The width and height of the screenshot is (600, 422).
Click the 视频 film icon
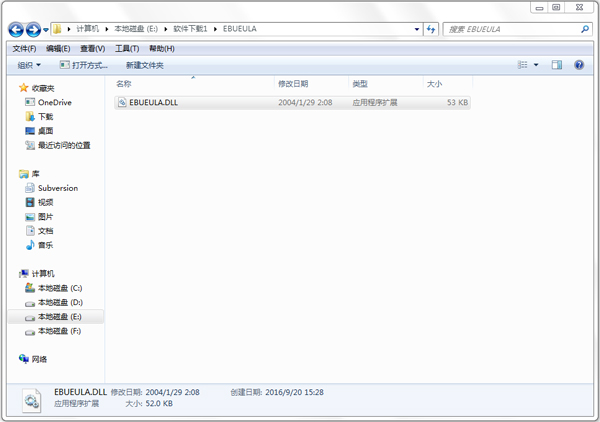30,202
